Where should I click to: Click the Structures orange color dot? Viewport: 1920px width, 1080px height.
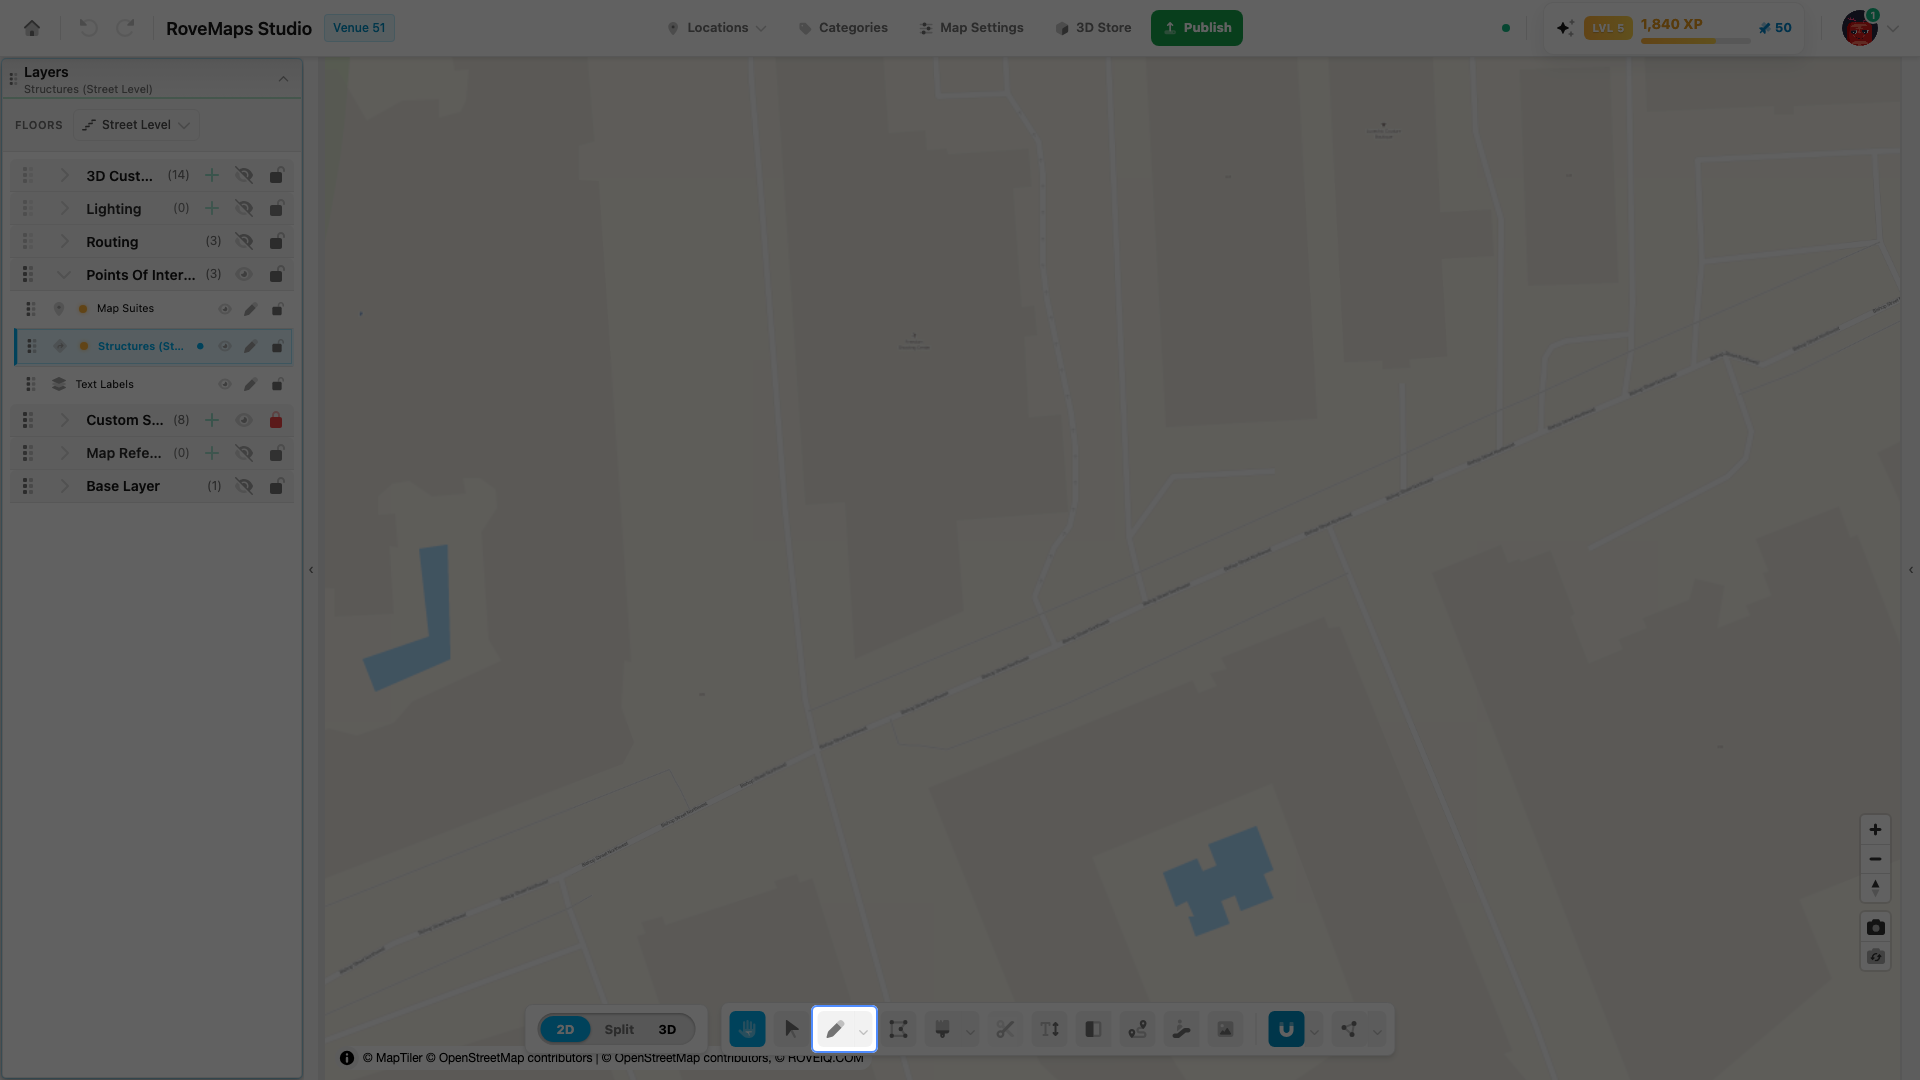[x=84, y=347]
